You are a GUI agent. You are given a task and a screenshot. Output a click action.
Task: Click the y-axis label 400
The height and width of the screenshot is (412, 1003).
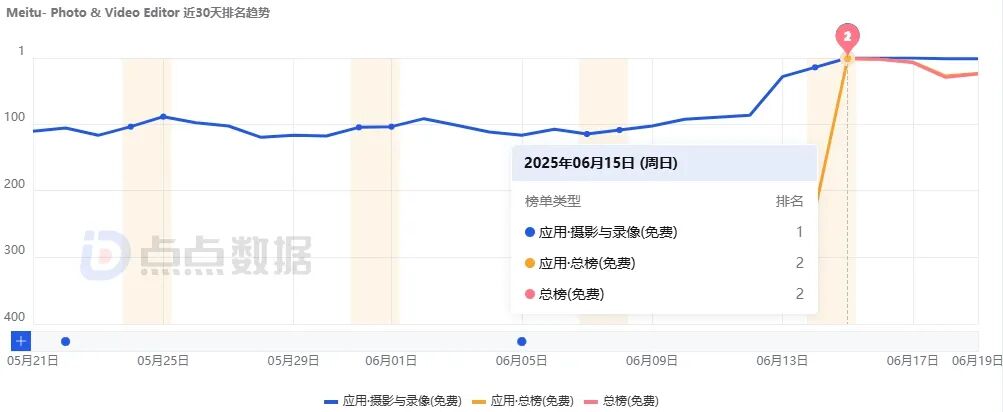pyautogui.click(x=16, y=317)
